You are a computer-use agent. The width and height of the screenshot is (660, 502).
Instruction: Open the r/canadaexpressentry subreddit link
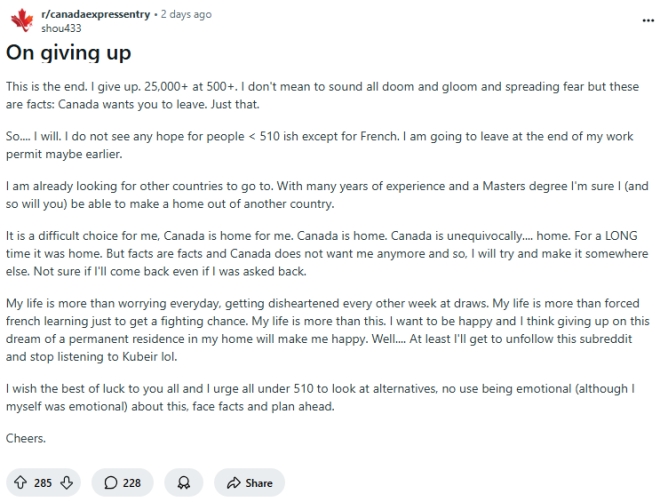click(85, 14)
